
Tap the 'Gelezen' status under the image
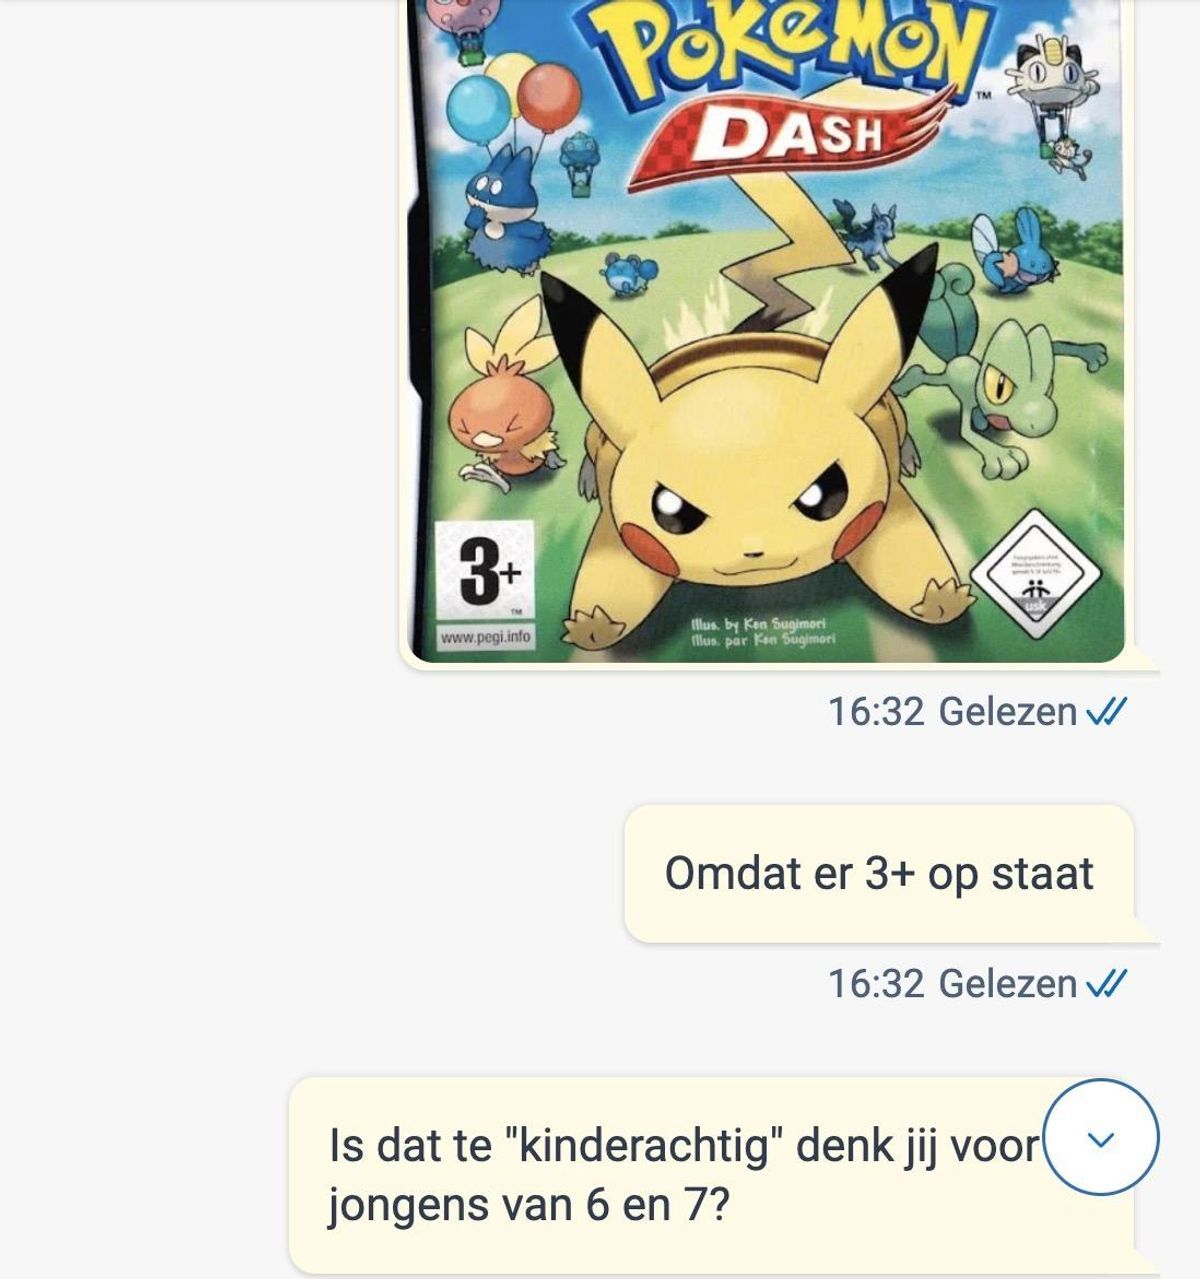[1008, 712]
